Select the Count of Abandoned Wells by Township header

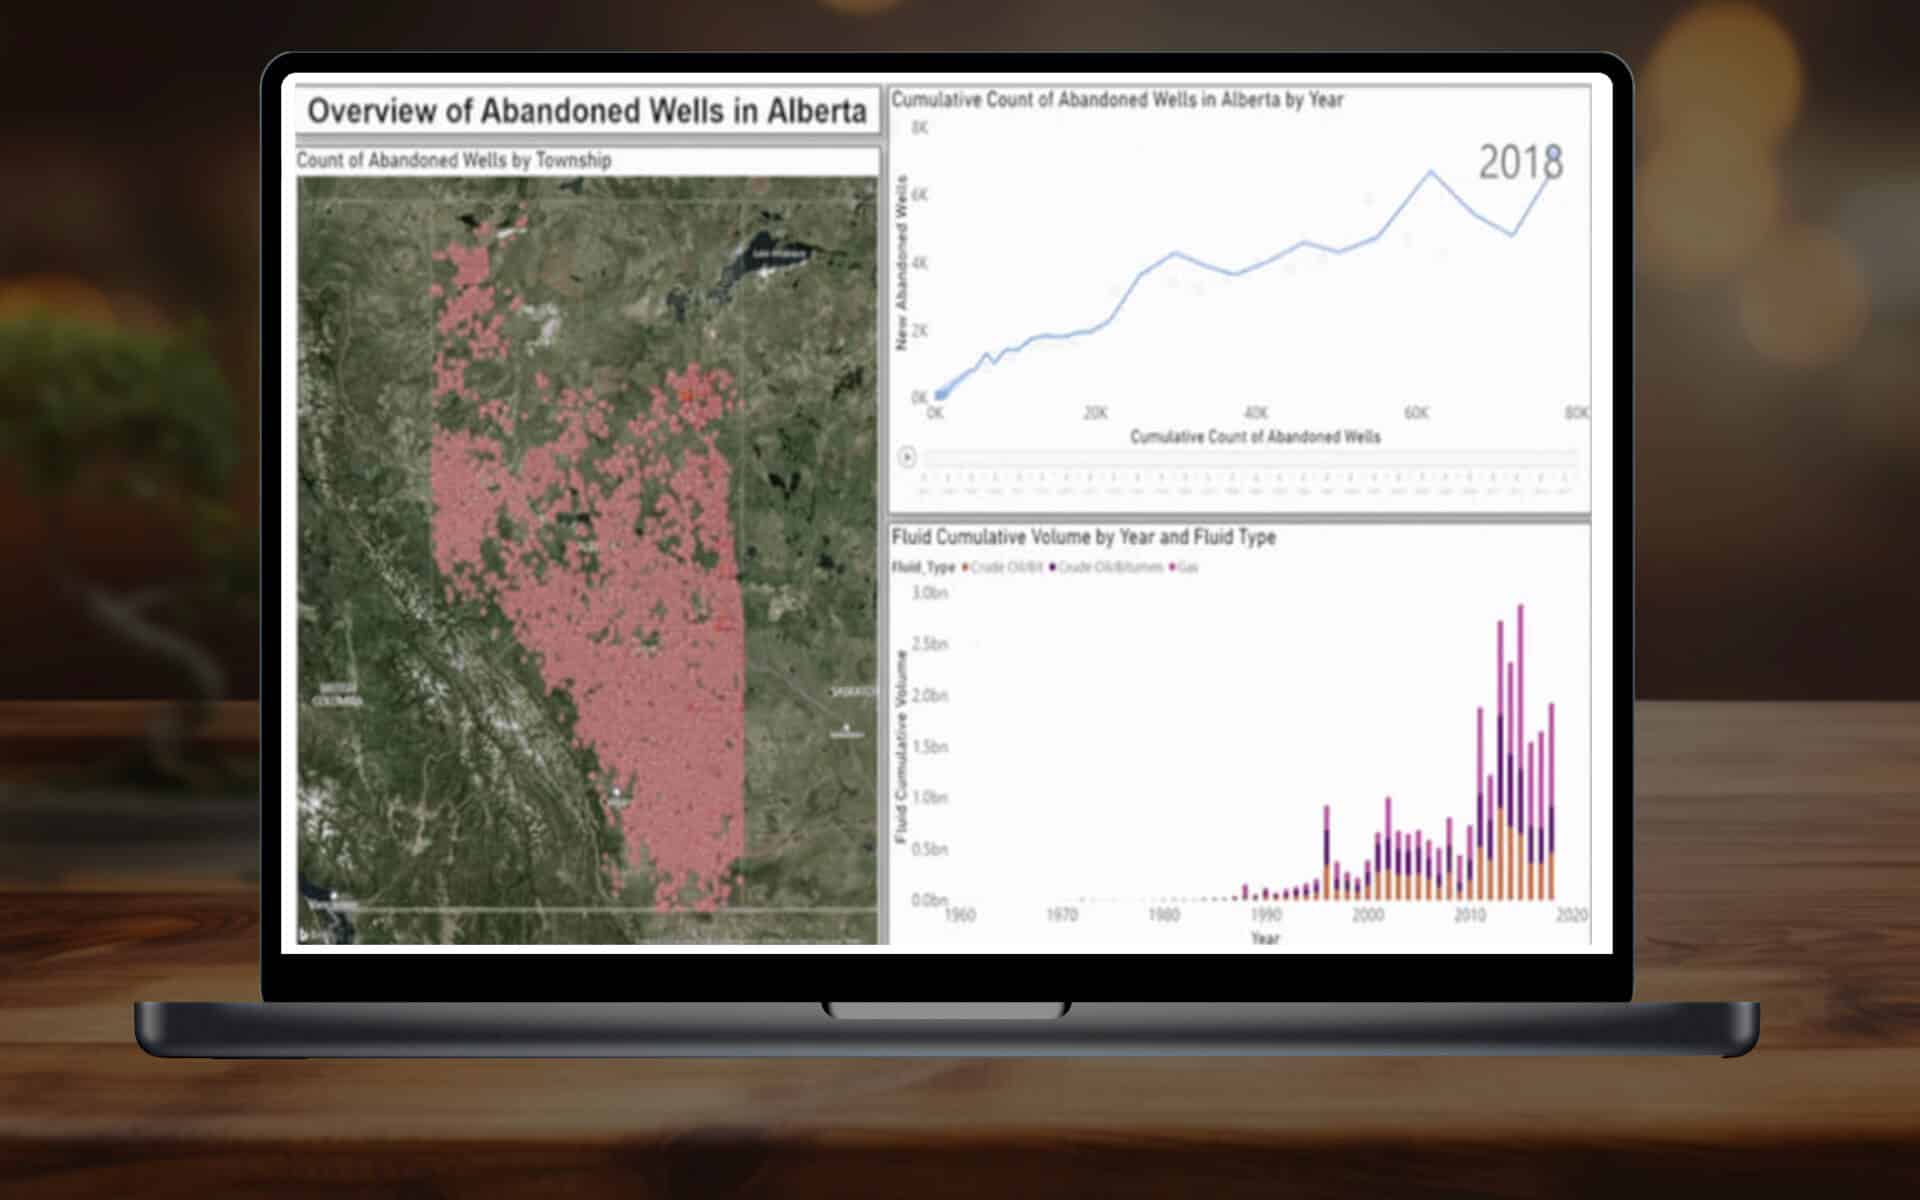454,161
